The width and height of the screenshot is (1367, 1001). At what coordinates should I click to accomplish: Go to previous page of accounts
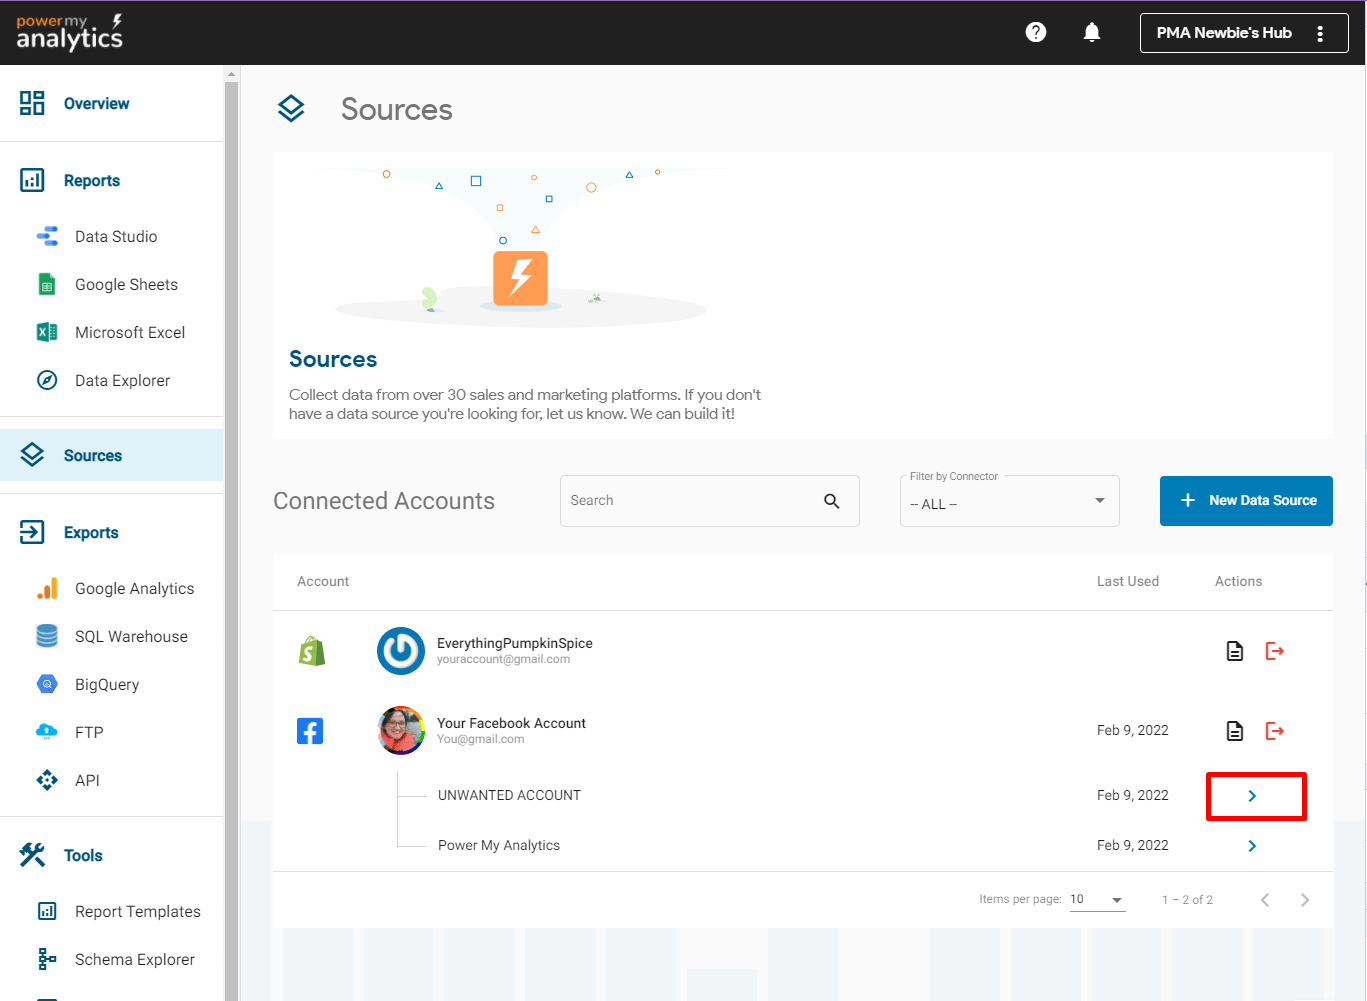click(x=1265, y=900)
